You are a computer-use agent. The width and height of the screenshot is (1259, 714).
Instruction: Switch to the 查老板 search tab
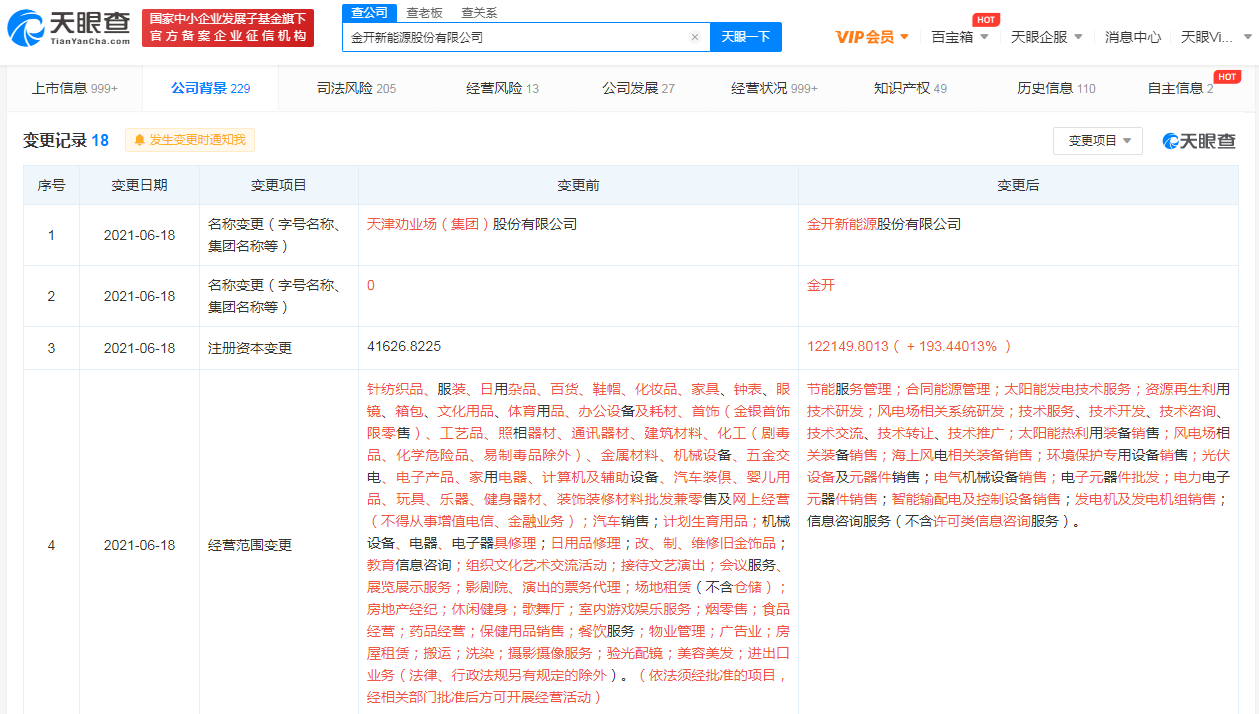424,12
